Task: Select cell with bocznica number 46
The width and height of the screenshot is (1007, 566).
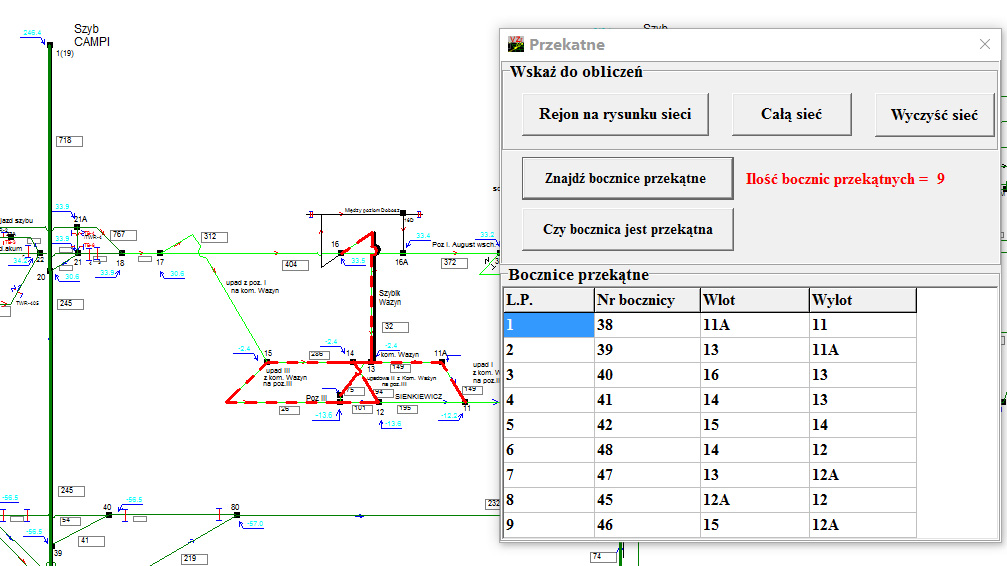Action: [647, 526]
